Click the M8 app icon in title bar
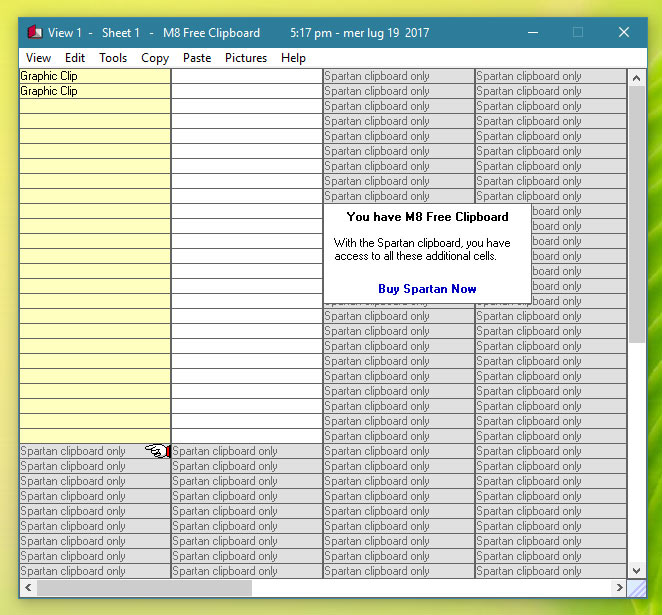Image resolution: width=662 pixels, height=615 pixels. [34, 33]
